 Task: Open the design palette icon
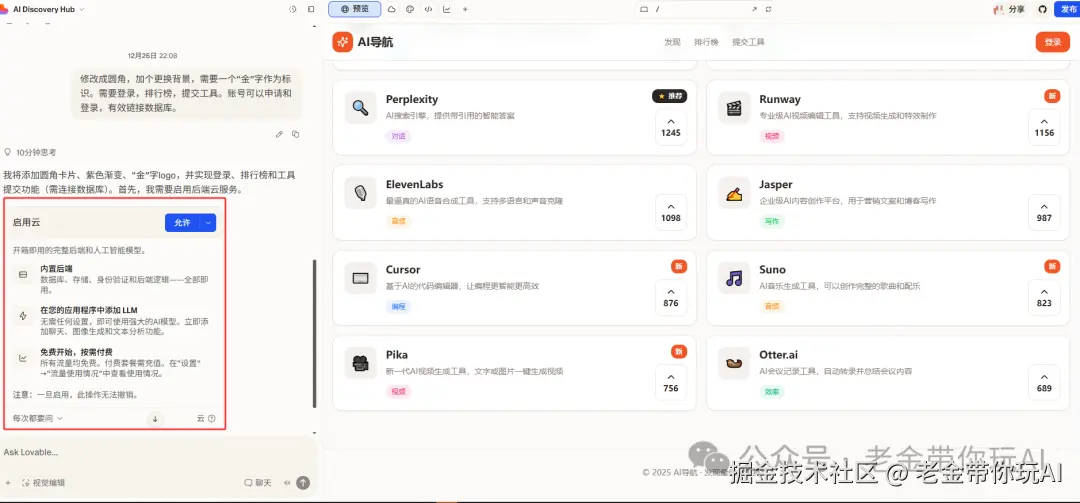pos(410,10)
